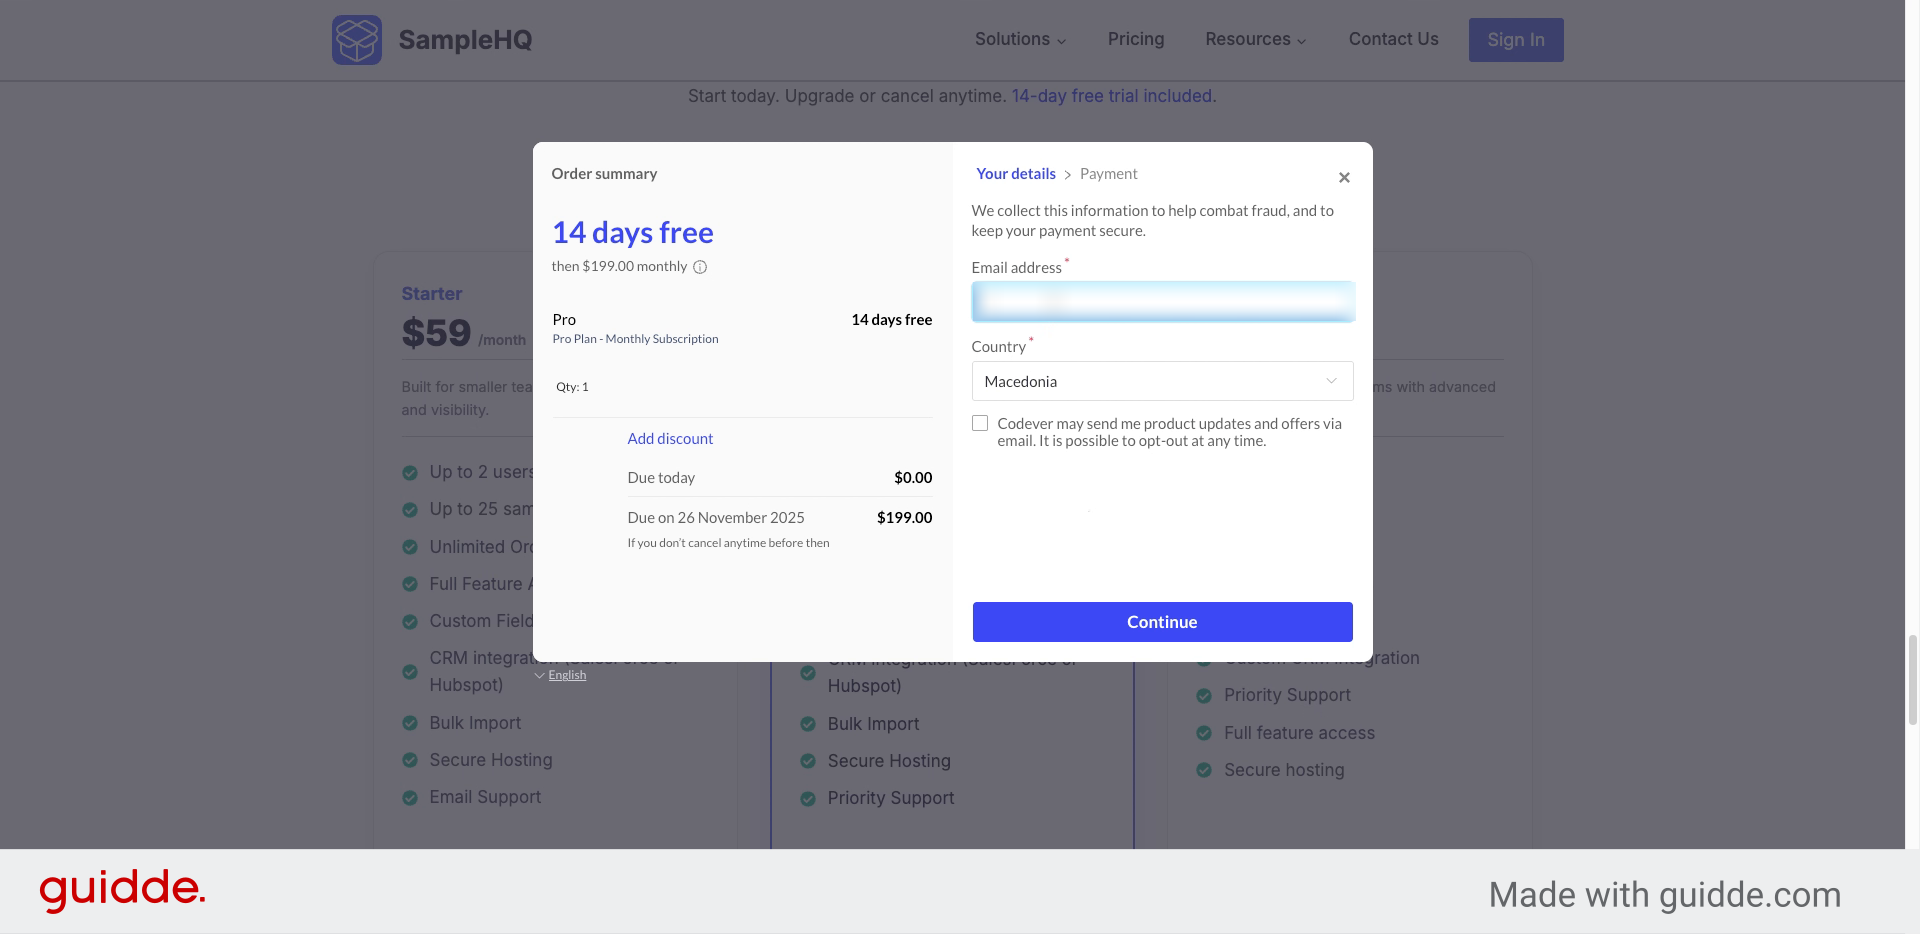Click the Add discount link
The height and width of the screenshot is (934, 1920).
pos(670,439)
